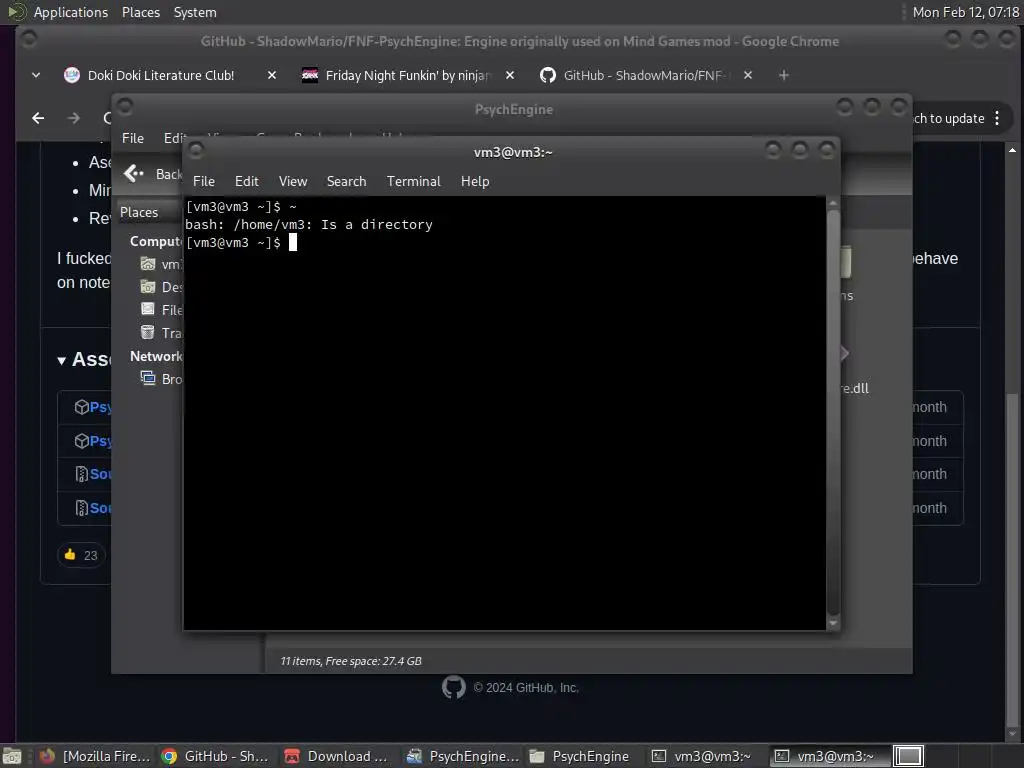Open the terminal File menu

204,182
